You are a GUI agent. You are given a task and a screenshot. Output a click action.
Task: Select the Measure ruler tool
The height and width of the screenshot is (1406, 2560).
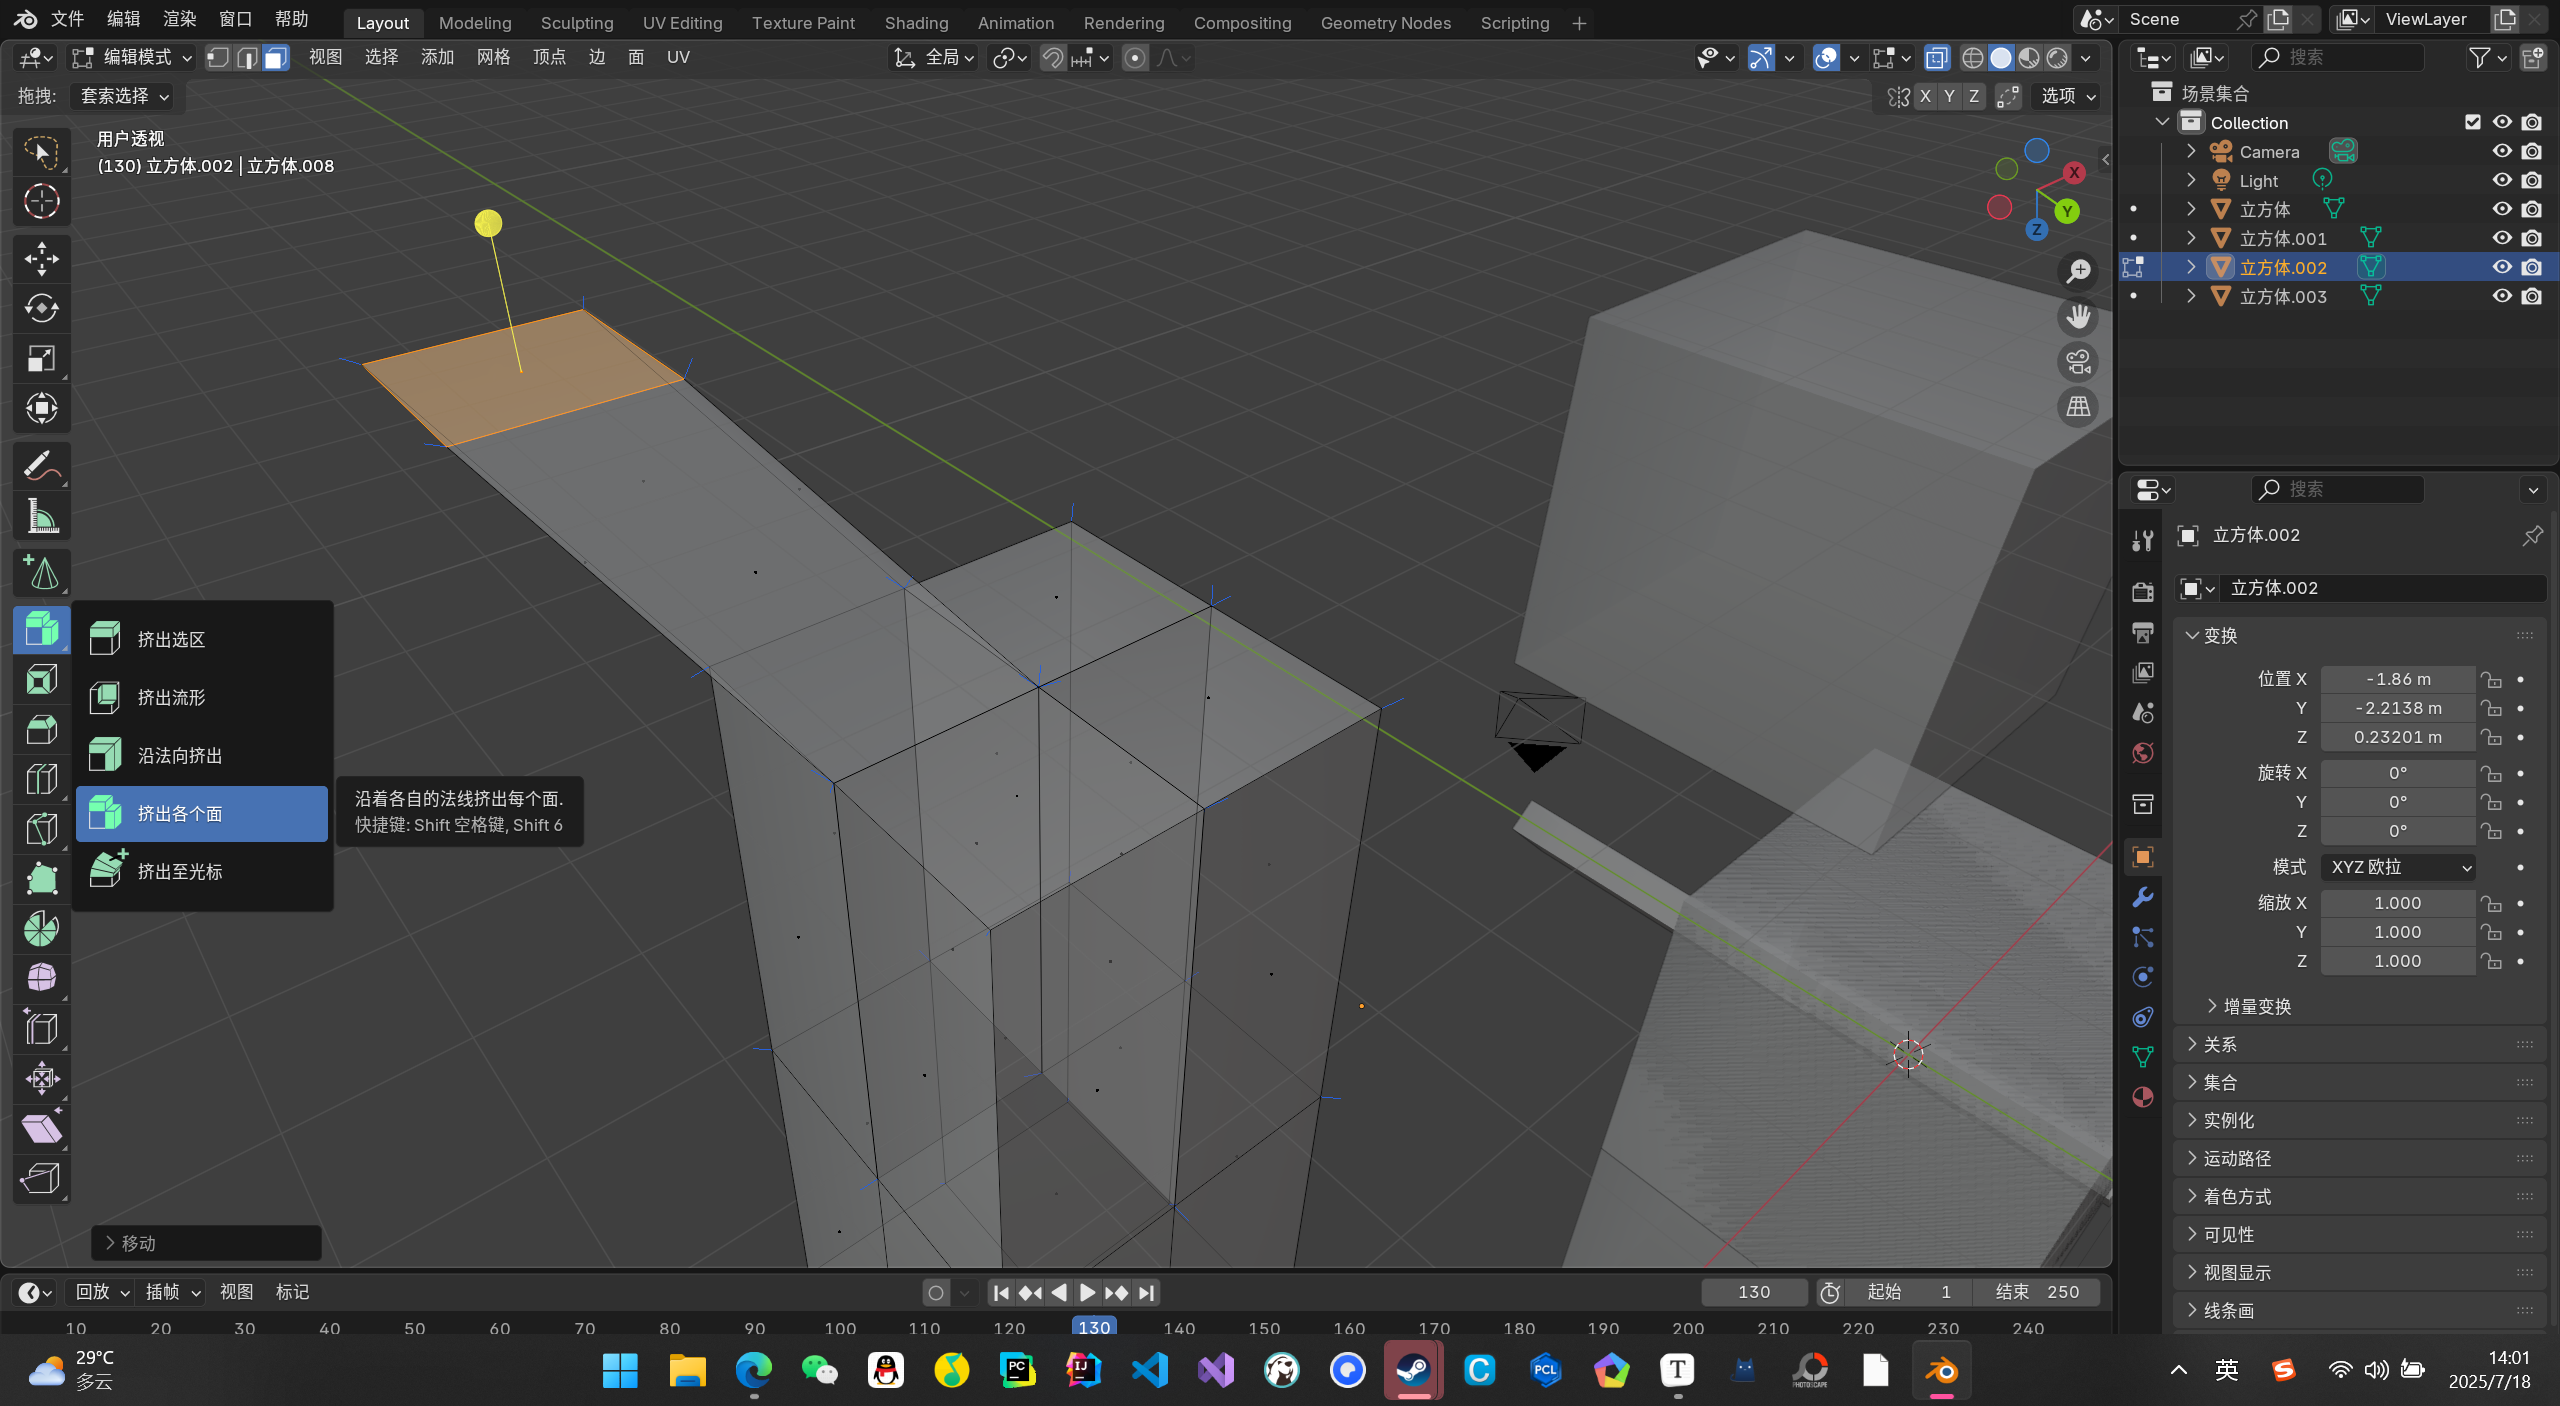pos(41,517)
